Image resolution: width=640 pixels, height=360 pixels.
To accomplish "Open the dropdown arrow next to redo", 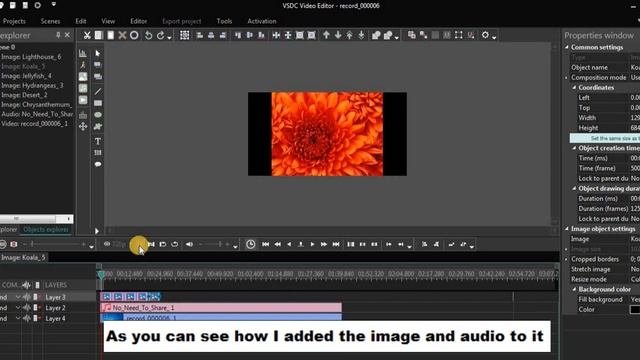I will coord(169,38).
